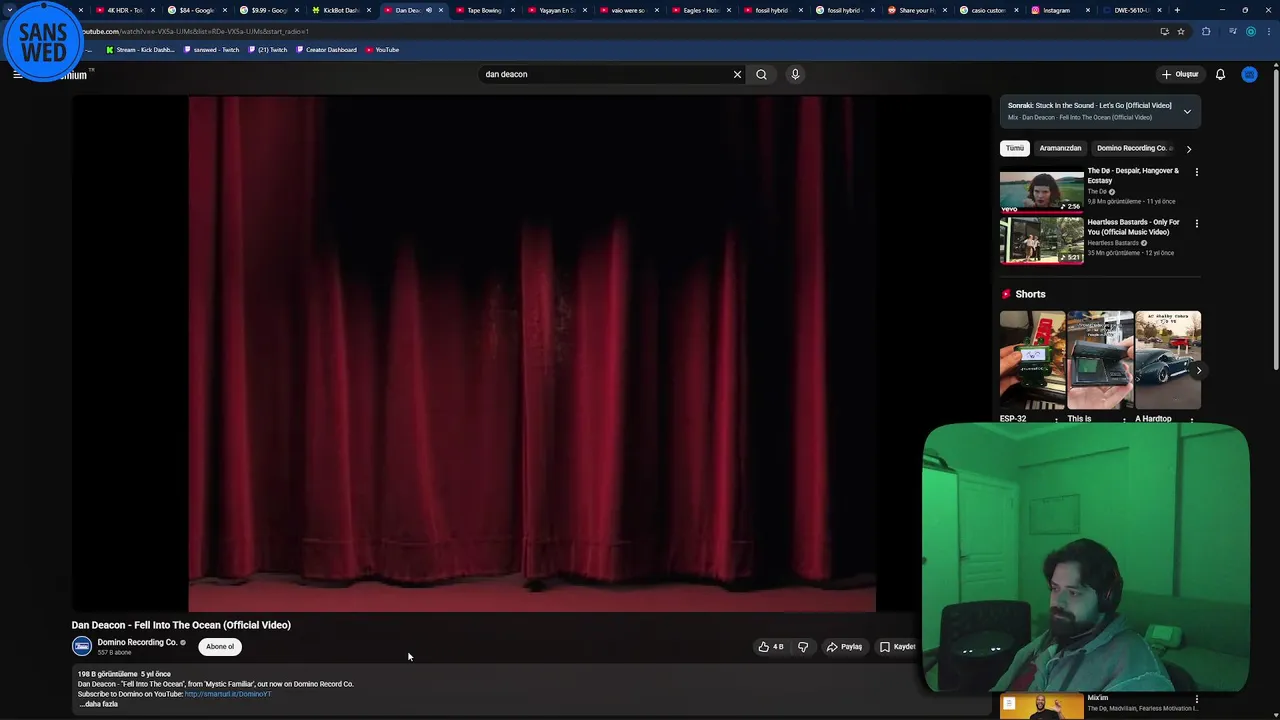
Task: Expand description with ...daha fazla
Action: pos(99,704)
